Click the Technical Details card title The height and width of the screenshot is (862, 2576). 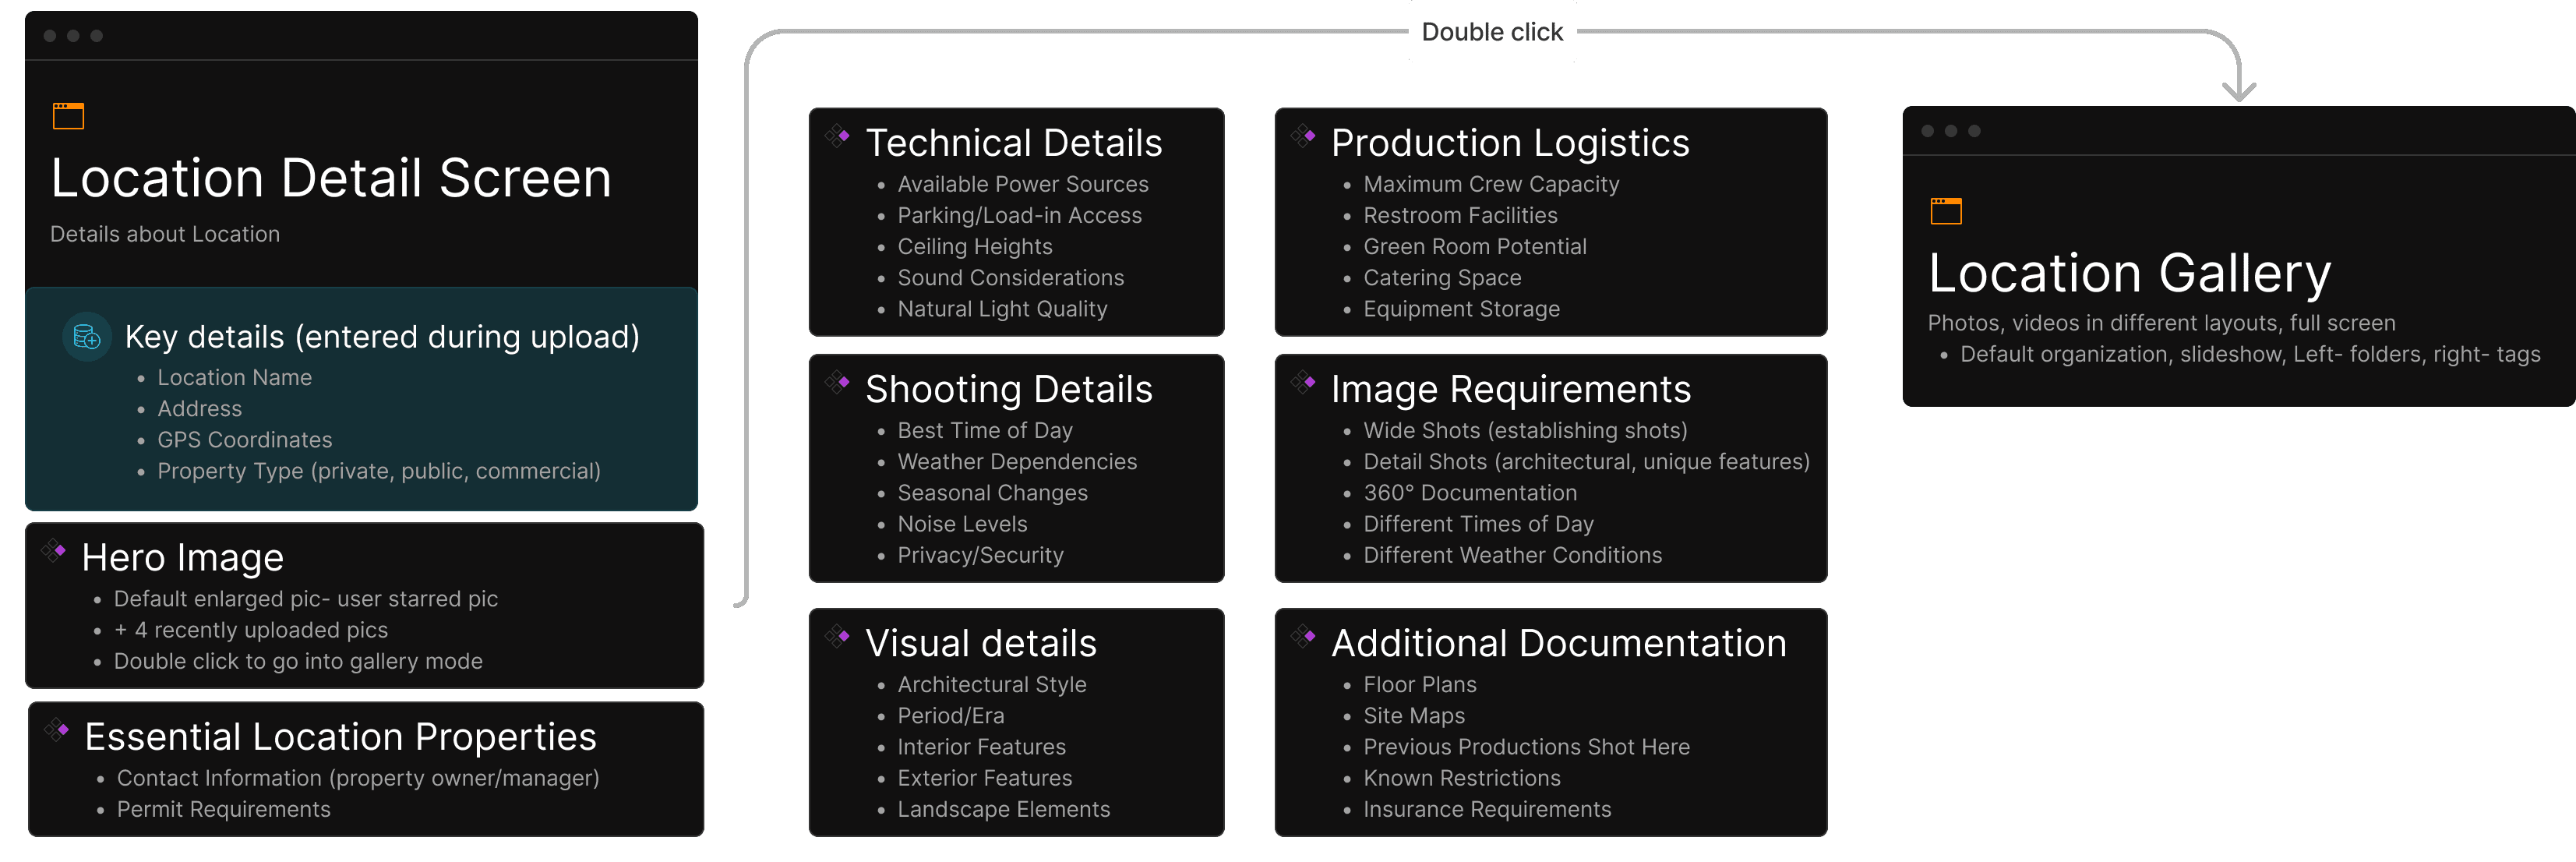coord(1013,143)
